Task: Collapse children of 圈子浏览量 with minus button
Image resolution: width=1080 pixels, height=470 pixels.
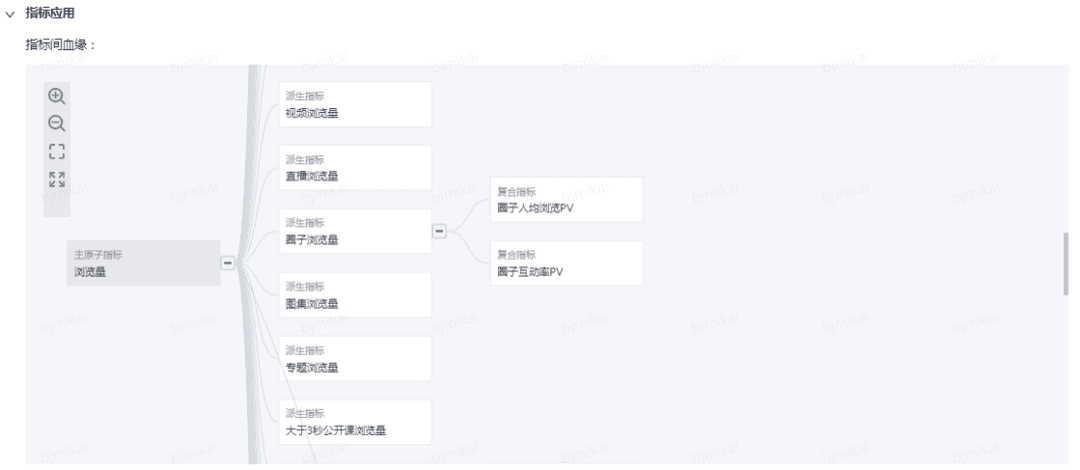Action: (439, 232)
